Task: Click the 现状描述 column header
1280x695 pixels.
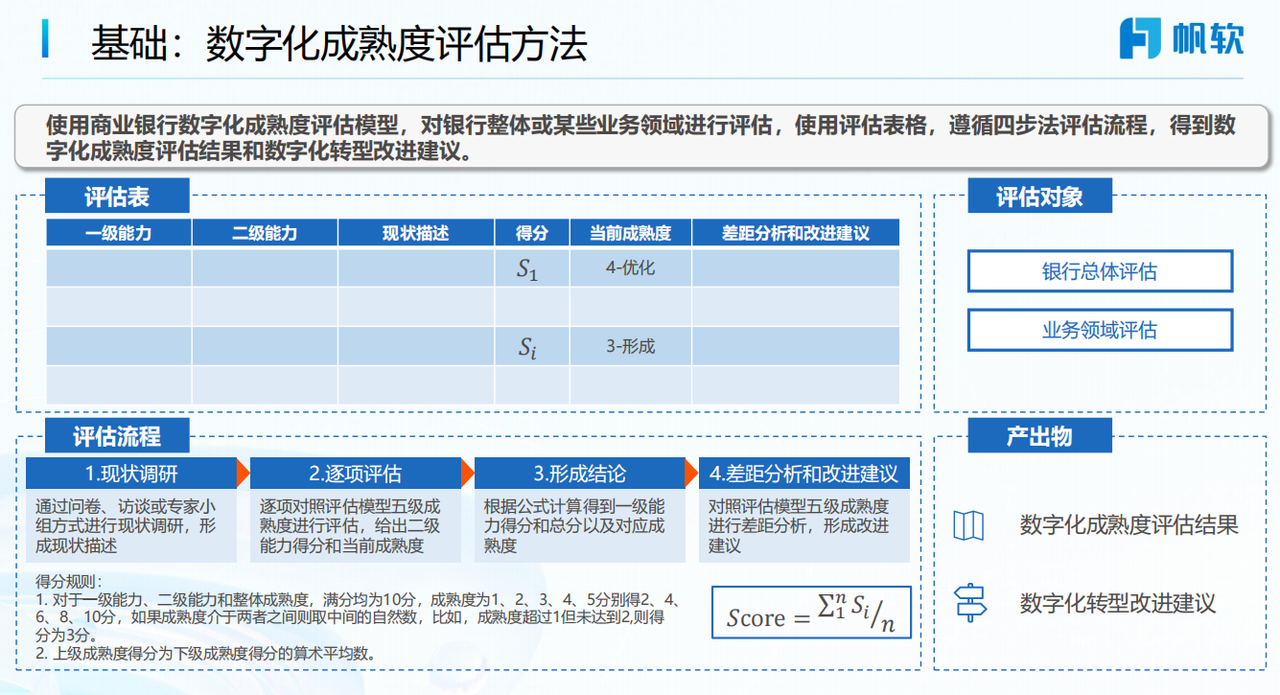Action: [416, 233]
